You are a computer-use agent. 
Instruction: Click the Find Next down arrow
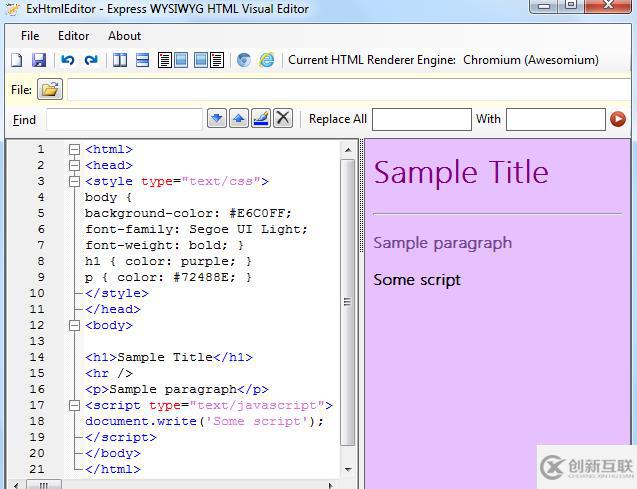tap(217, 119)
